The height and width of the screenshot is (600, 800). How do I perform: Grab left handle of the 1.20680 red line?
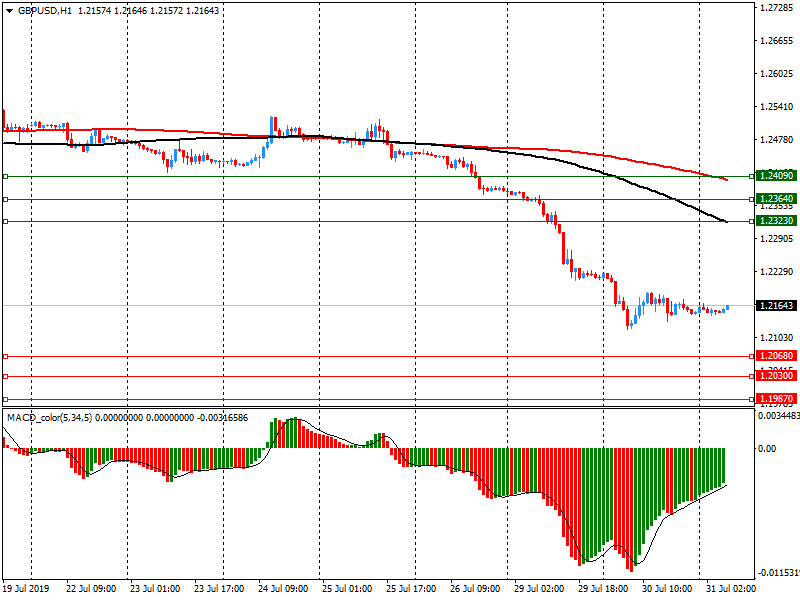[6, 357]
